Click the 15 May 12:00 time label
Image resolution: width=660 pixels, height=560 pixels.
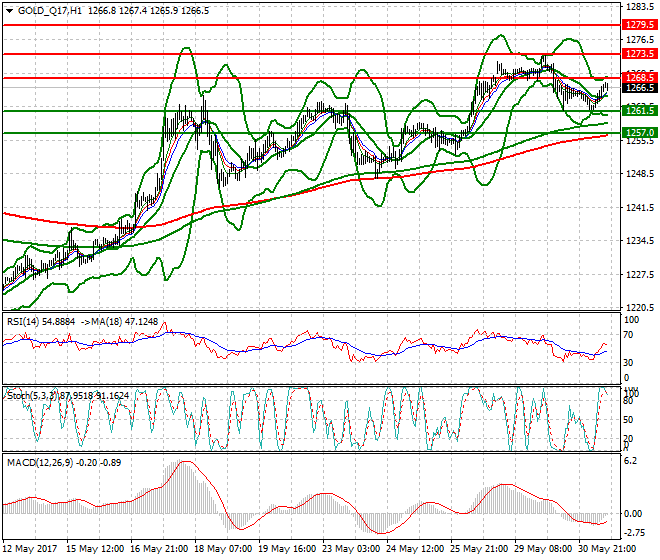[x=95, y=549]
